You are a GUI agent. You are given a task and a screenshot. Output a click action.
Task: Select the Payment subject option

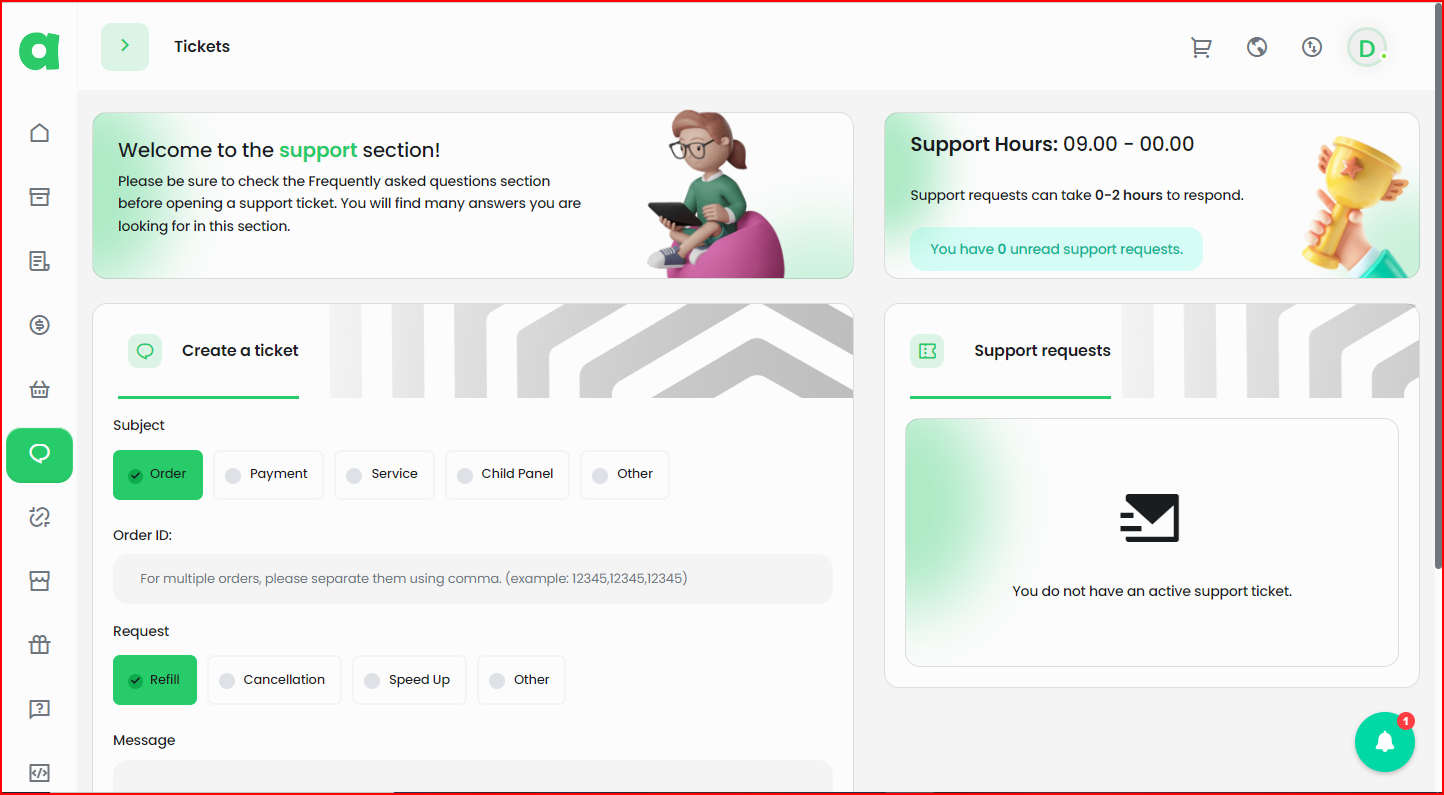click(x=268, y=474)
